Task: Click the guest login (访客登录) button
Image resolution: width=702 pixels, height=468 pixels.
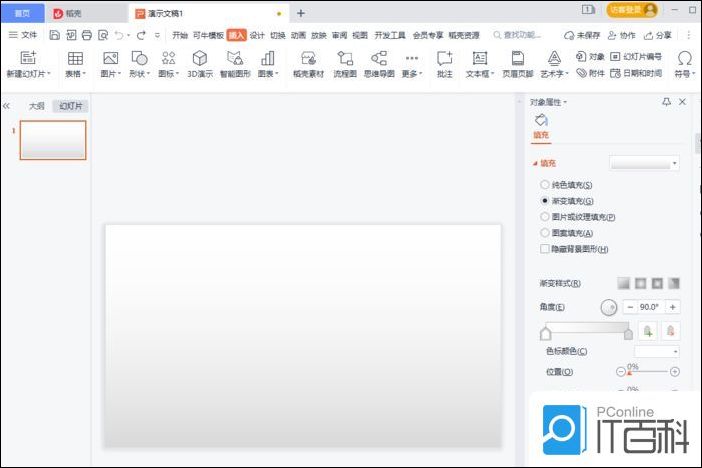Action: [632, 10]
